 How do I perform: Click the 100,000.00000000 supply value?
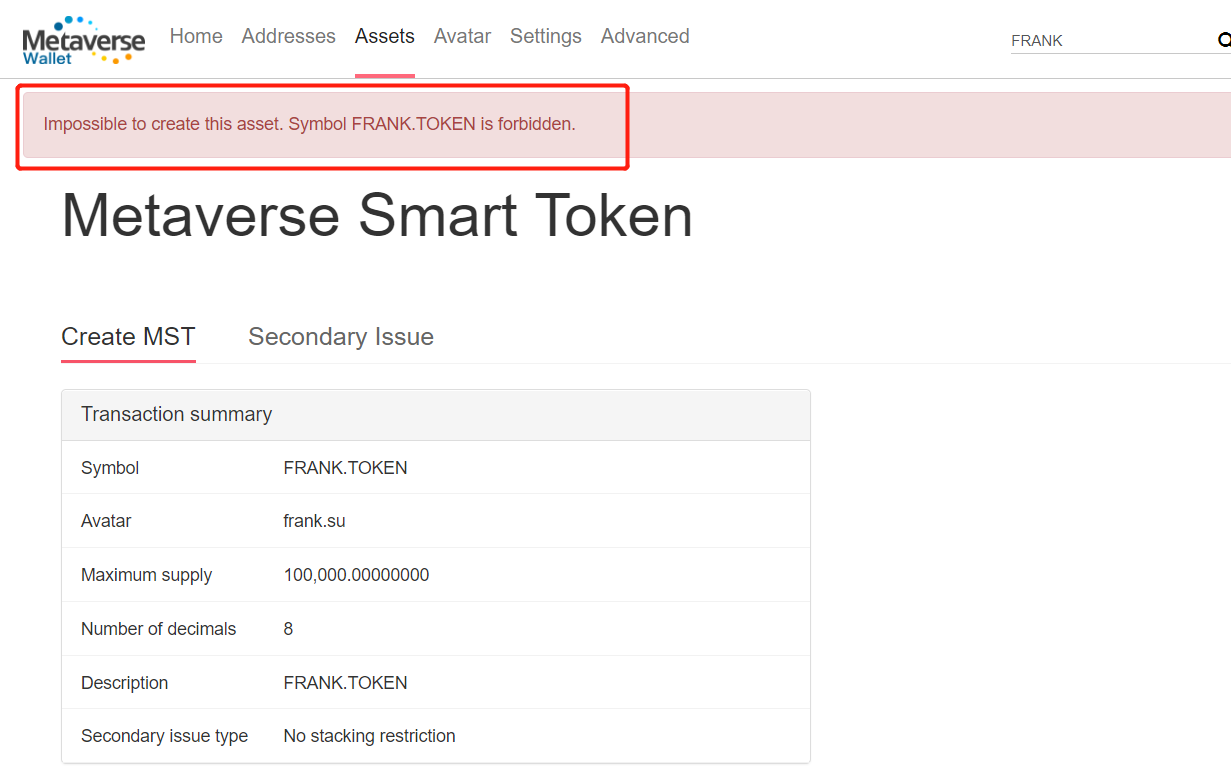[x=357, y=575]
